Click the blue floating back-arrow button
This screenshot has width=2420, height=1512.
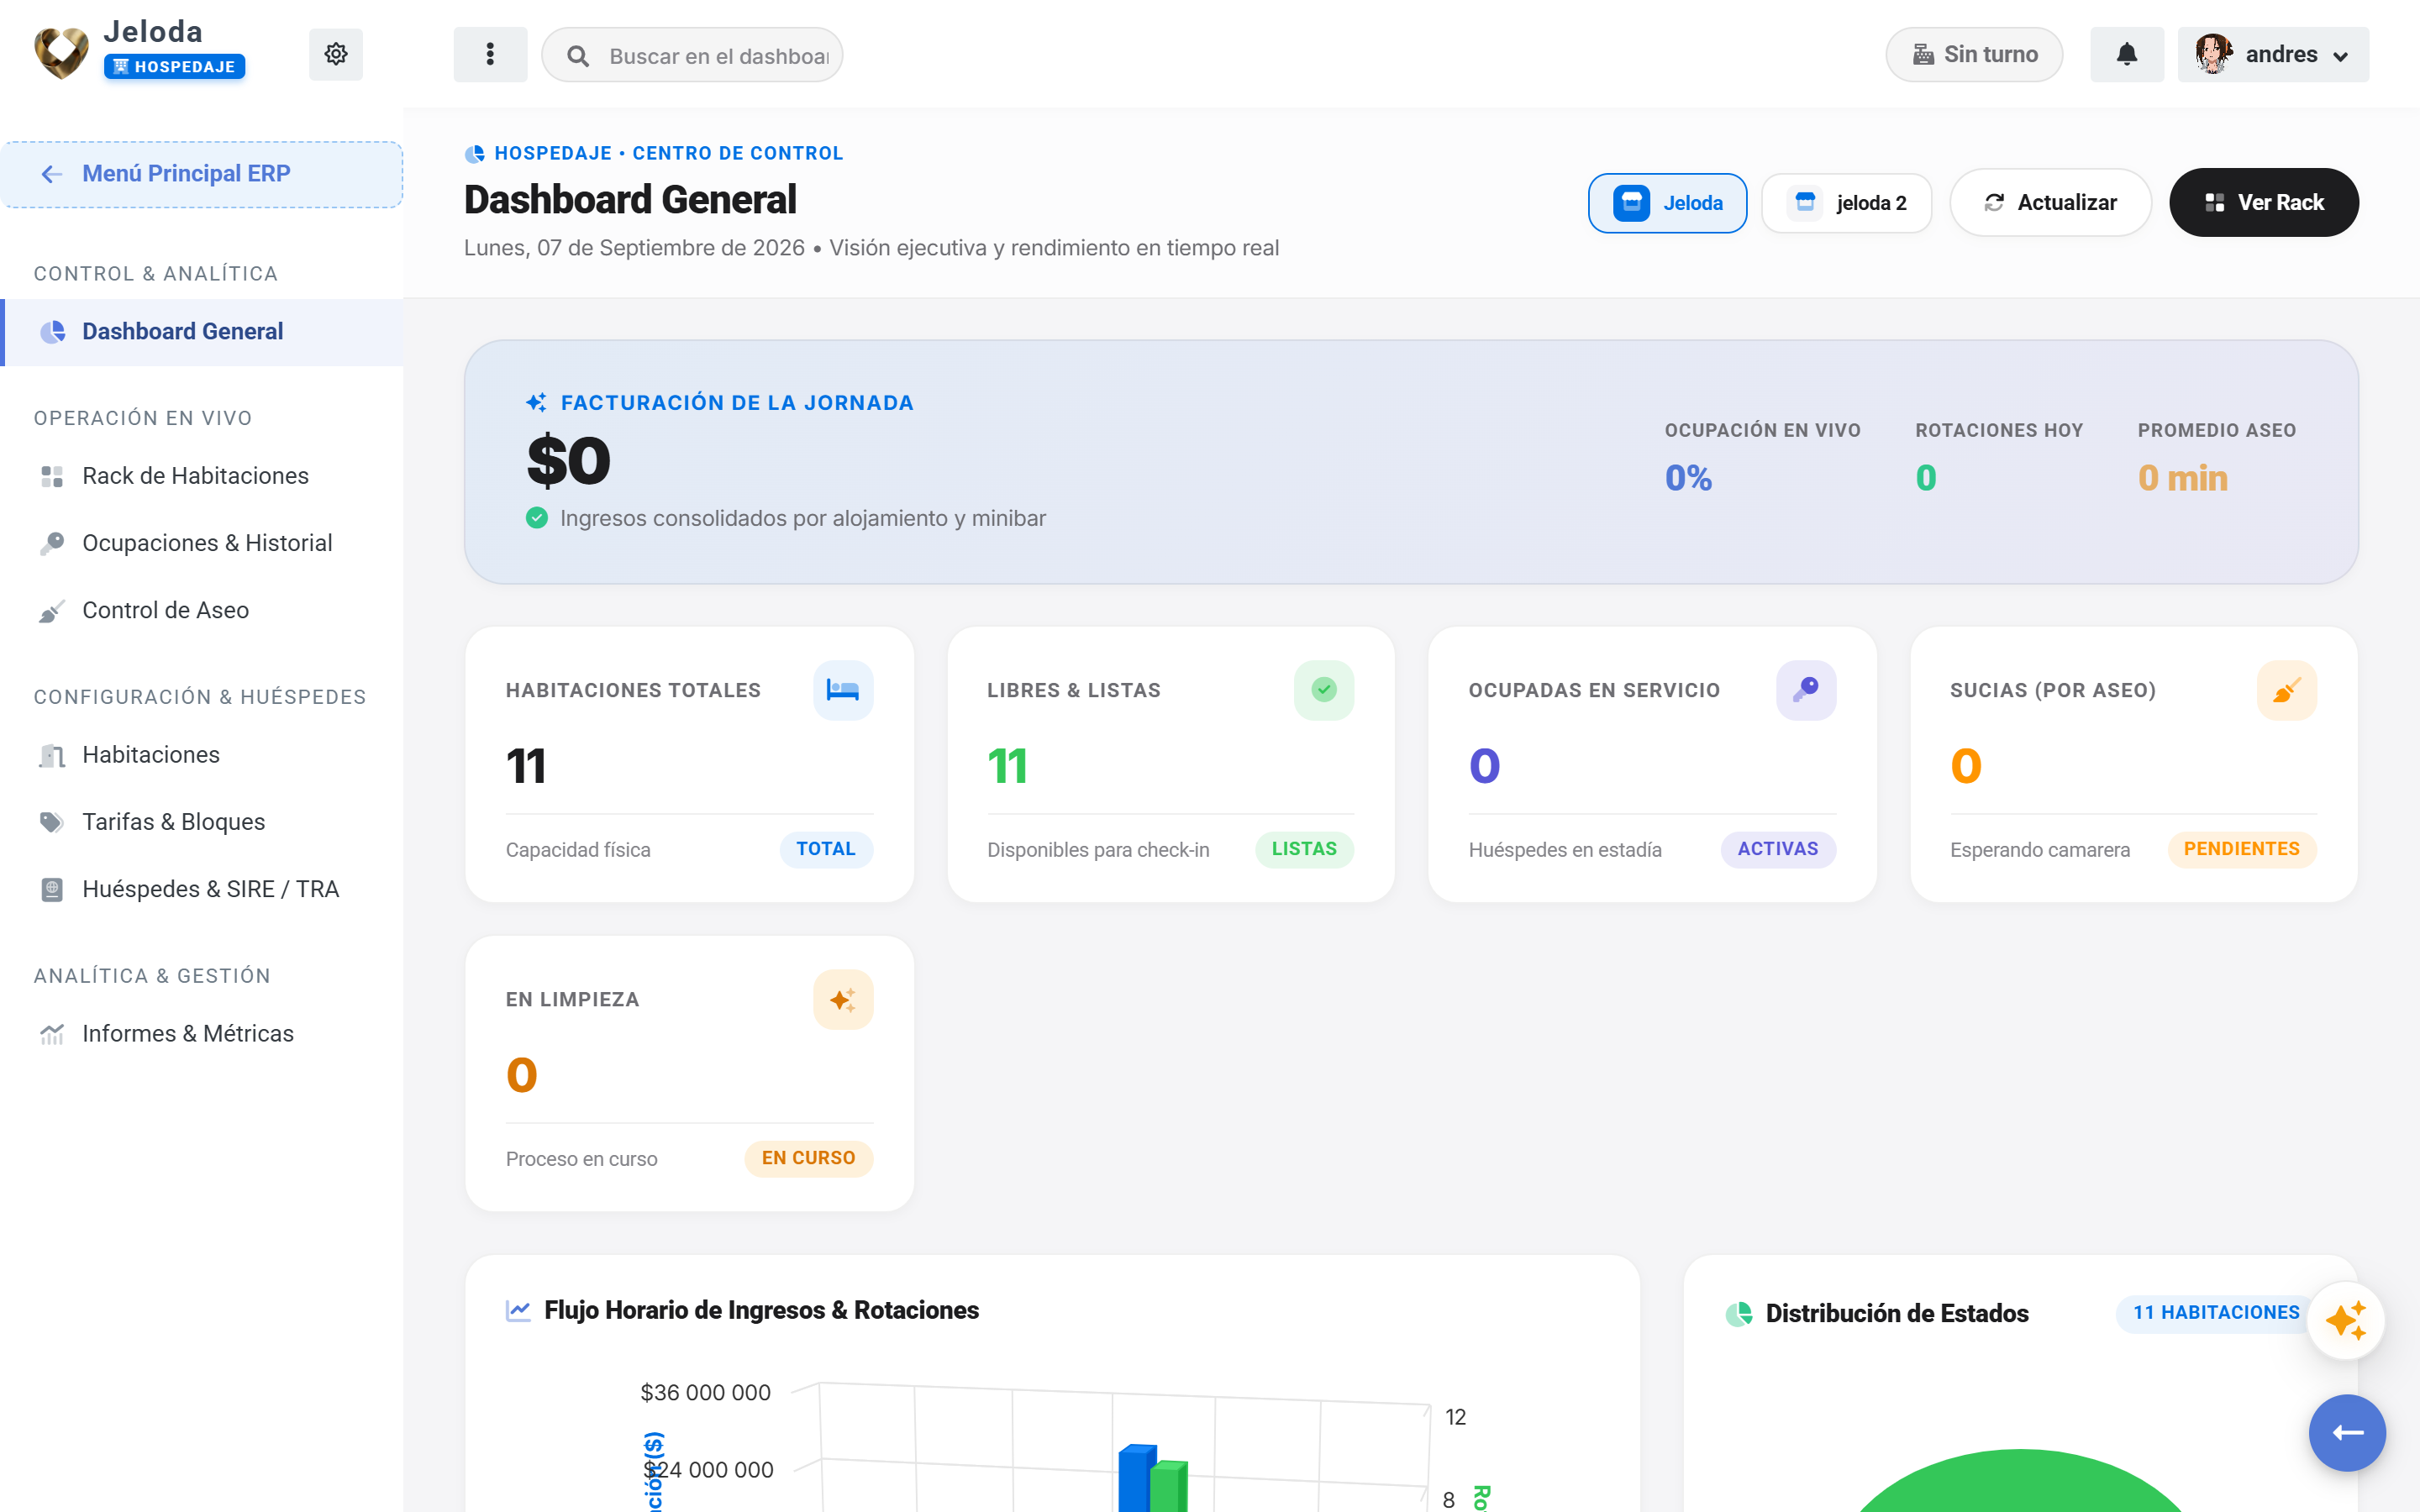tap(2347, 1433)
